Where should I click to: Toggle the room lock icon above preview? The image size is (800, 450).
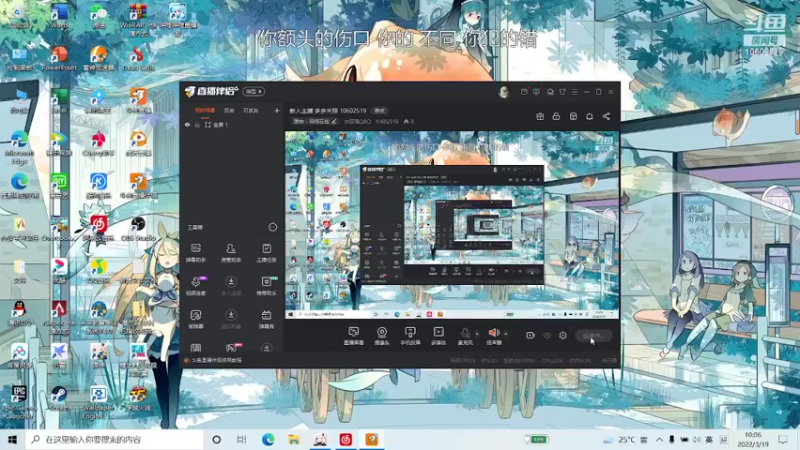pyautogui.click(x=556, y=116)
